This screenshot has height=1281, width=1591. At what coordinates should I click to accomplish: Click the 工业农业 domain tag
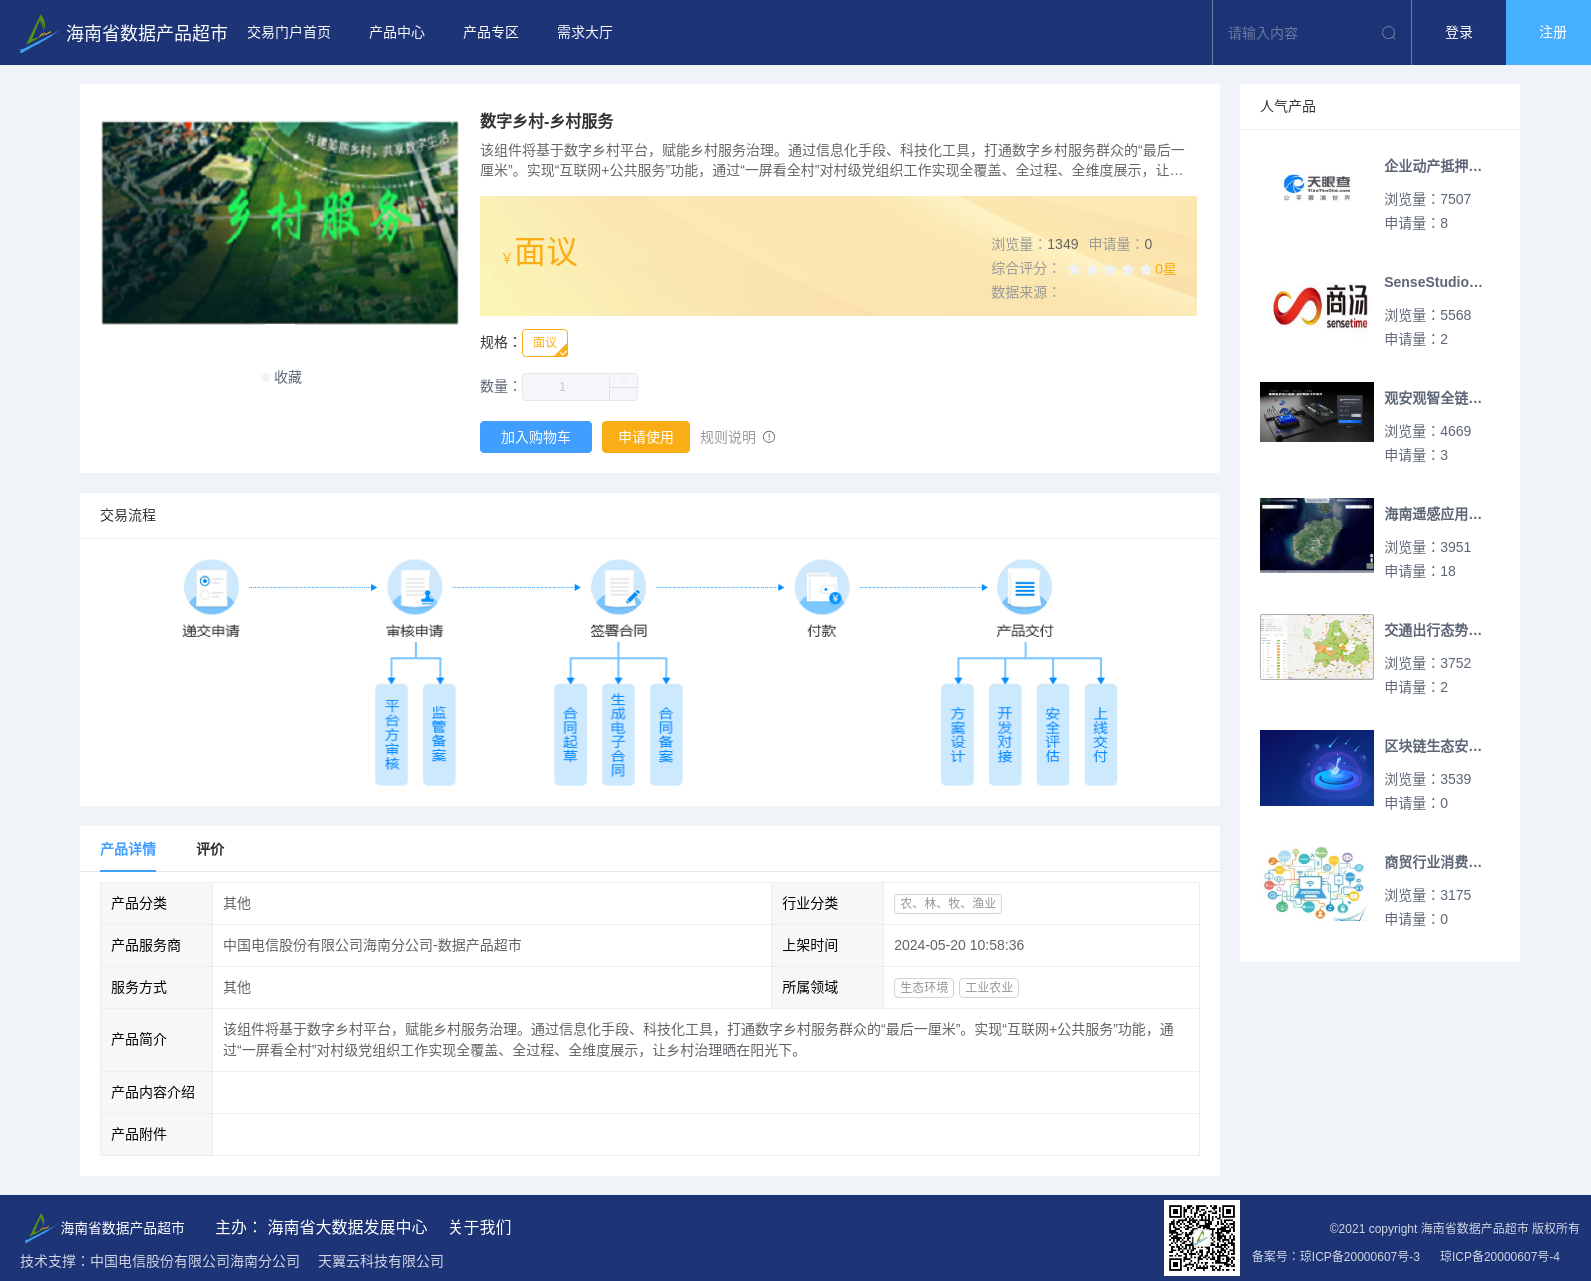(989, 987)
